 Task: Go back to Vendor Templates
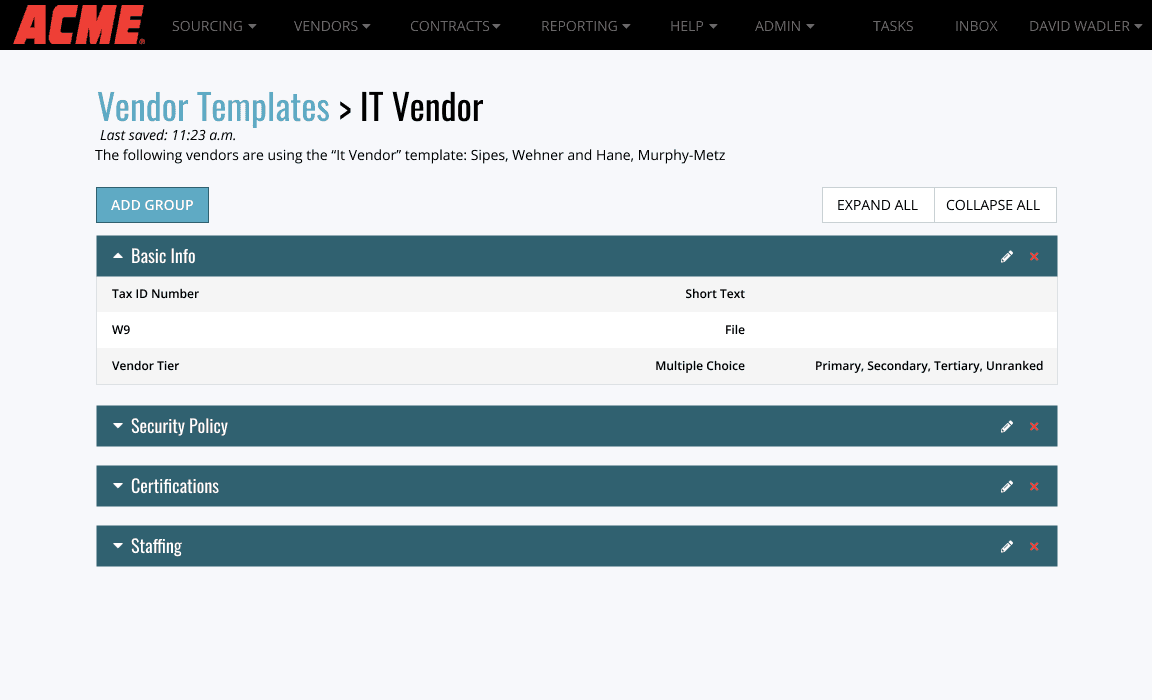tap(213, 107)
